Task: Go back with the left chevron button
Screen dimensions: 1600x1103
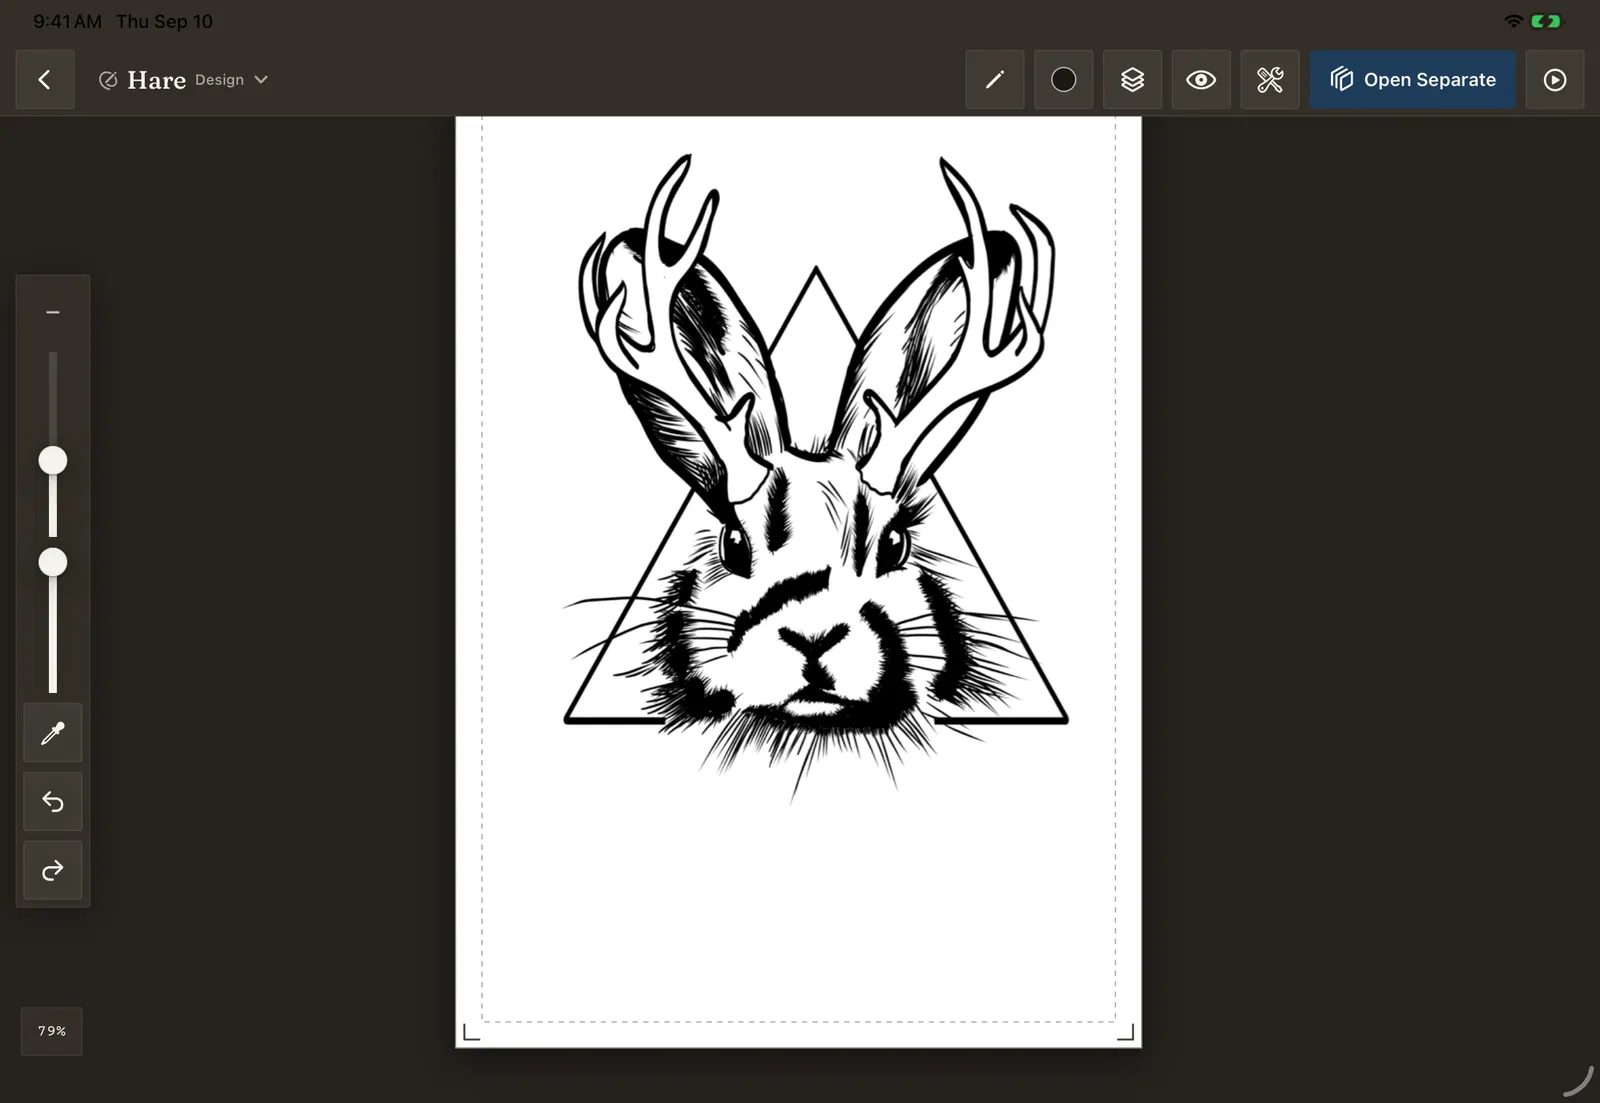Action: (x=45, y=80)
